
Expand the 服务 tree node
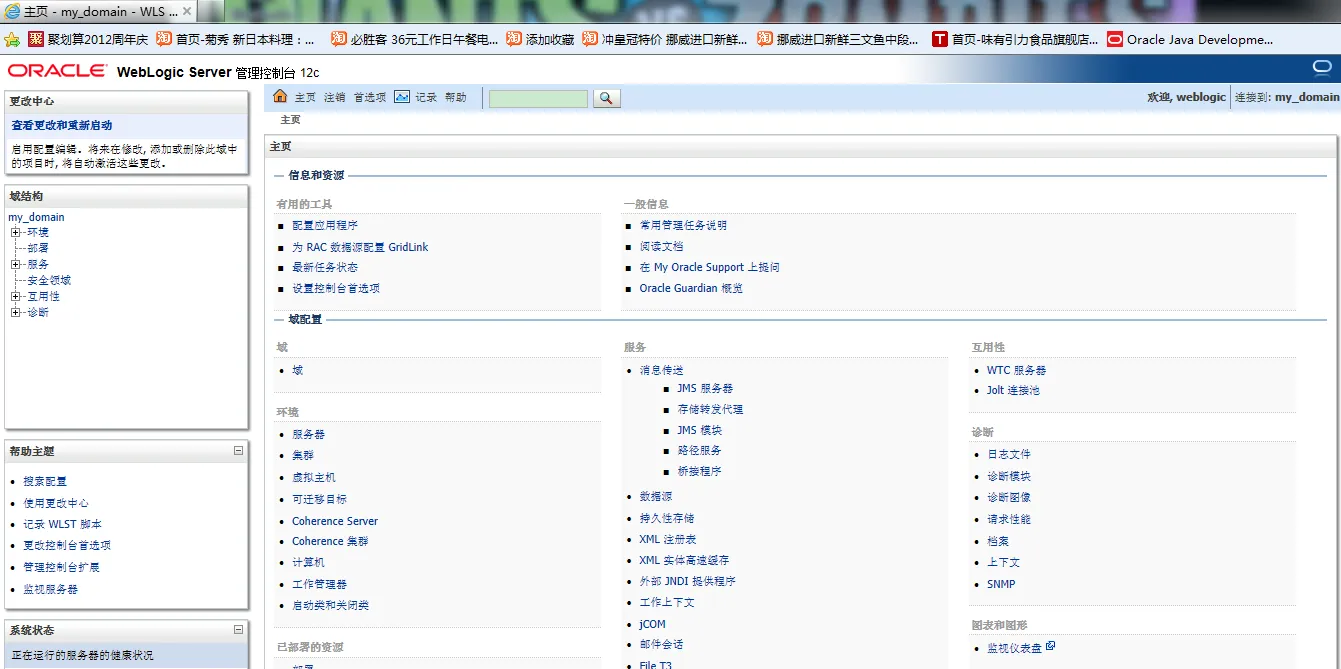click(16, 265)
